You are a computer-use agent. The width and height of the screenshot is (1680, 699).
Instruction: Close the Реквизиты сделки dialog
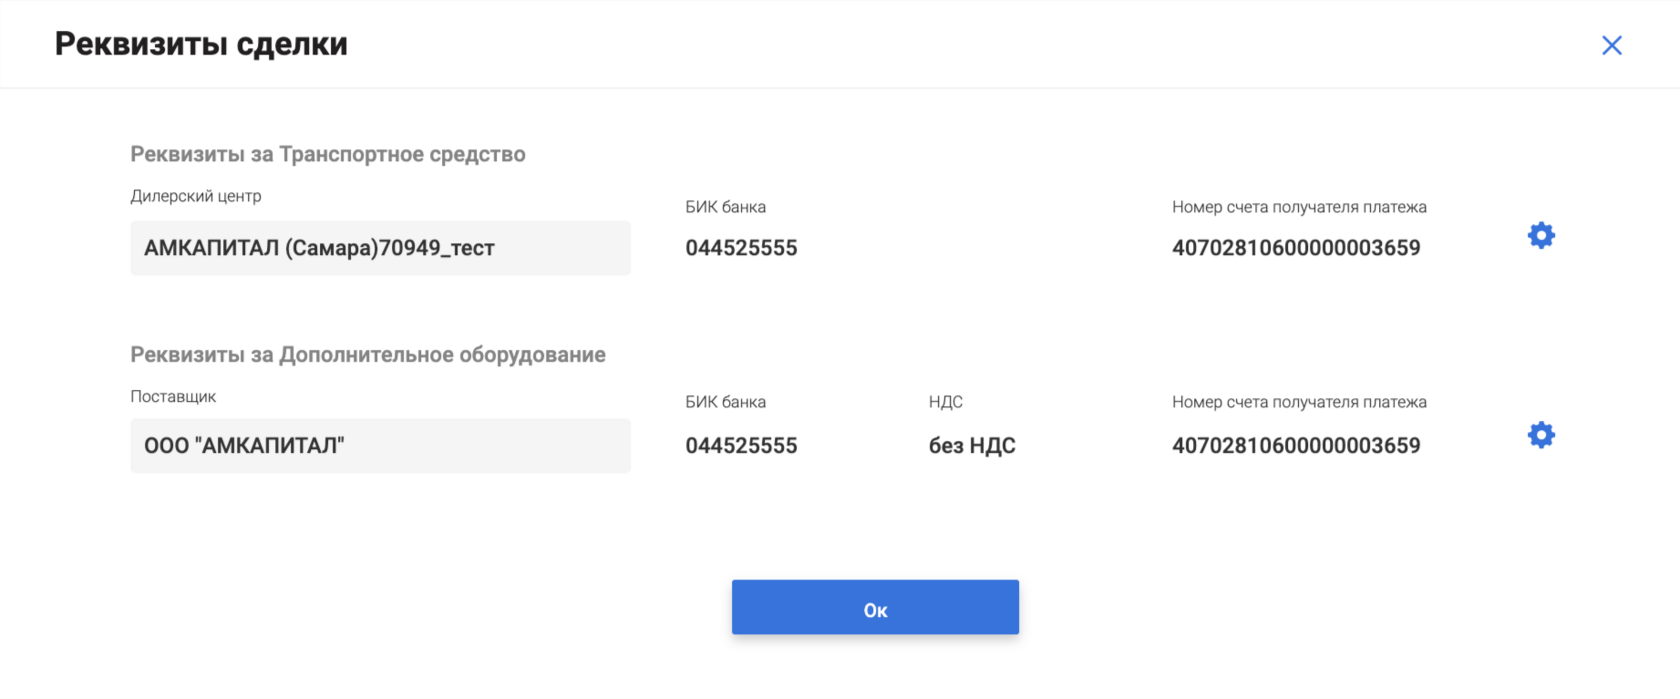pos(1611,45)
